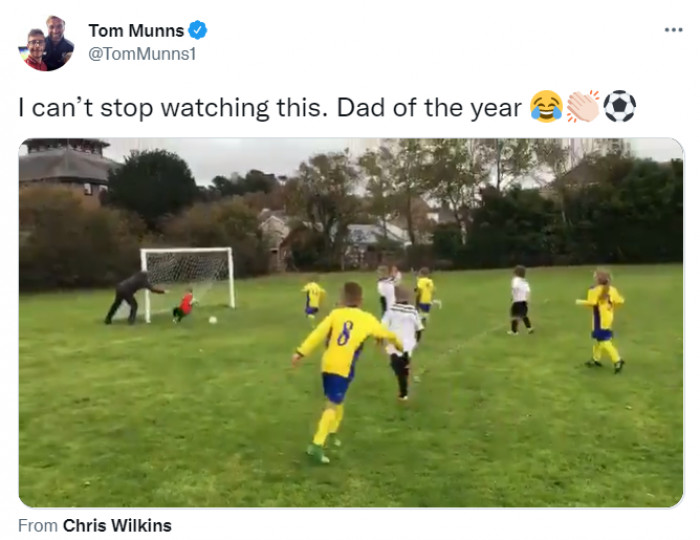Click the soccer ball near the goal

(x=213, y=320)
